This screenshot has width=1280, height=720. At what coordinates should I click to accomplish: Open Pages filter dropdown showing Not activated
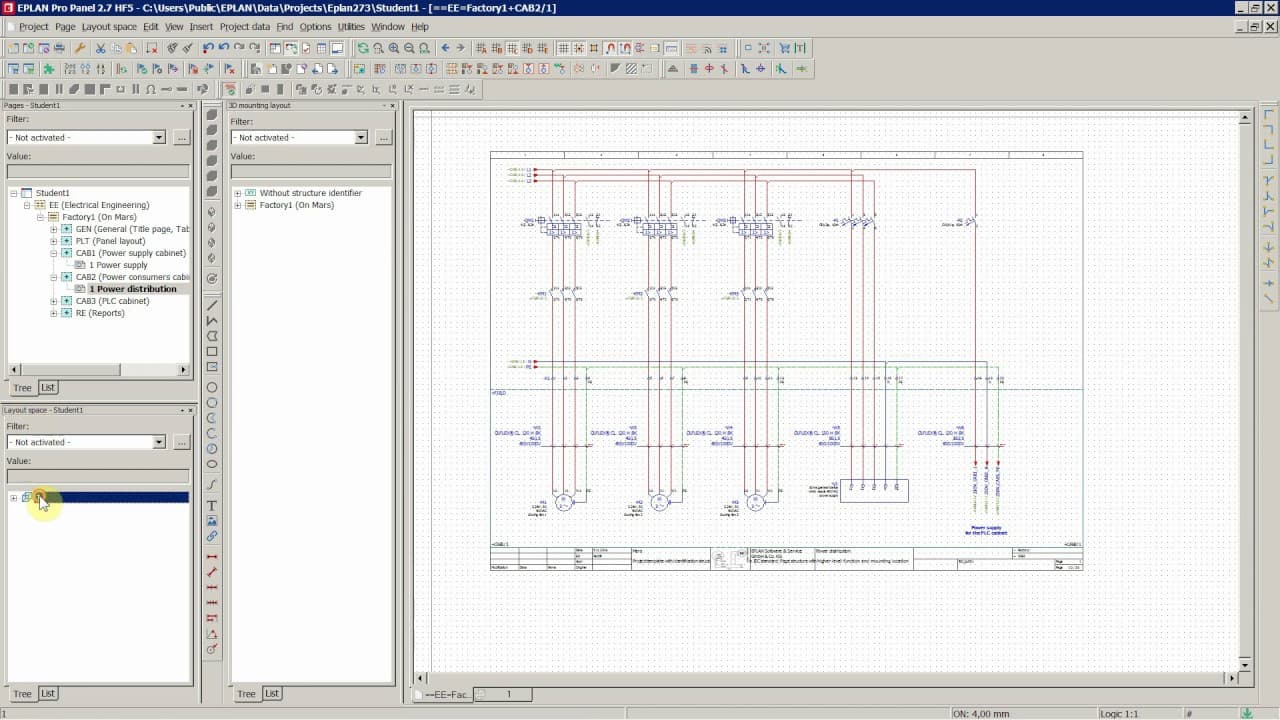[86, 137]
